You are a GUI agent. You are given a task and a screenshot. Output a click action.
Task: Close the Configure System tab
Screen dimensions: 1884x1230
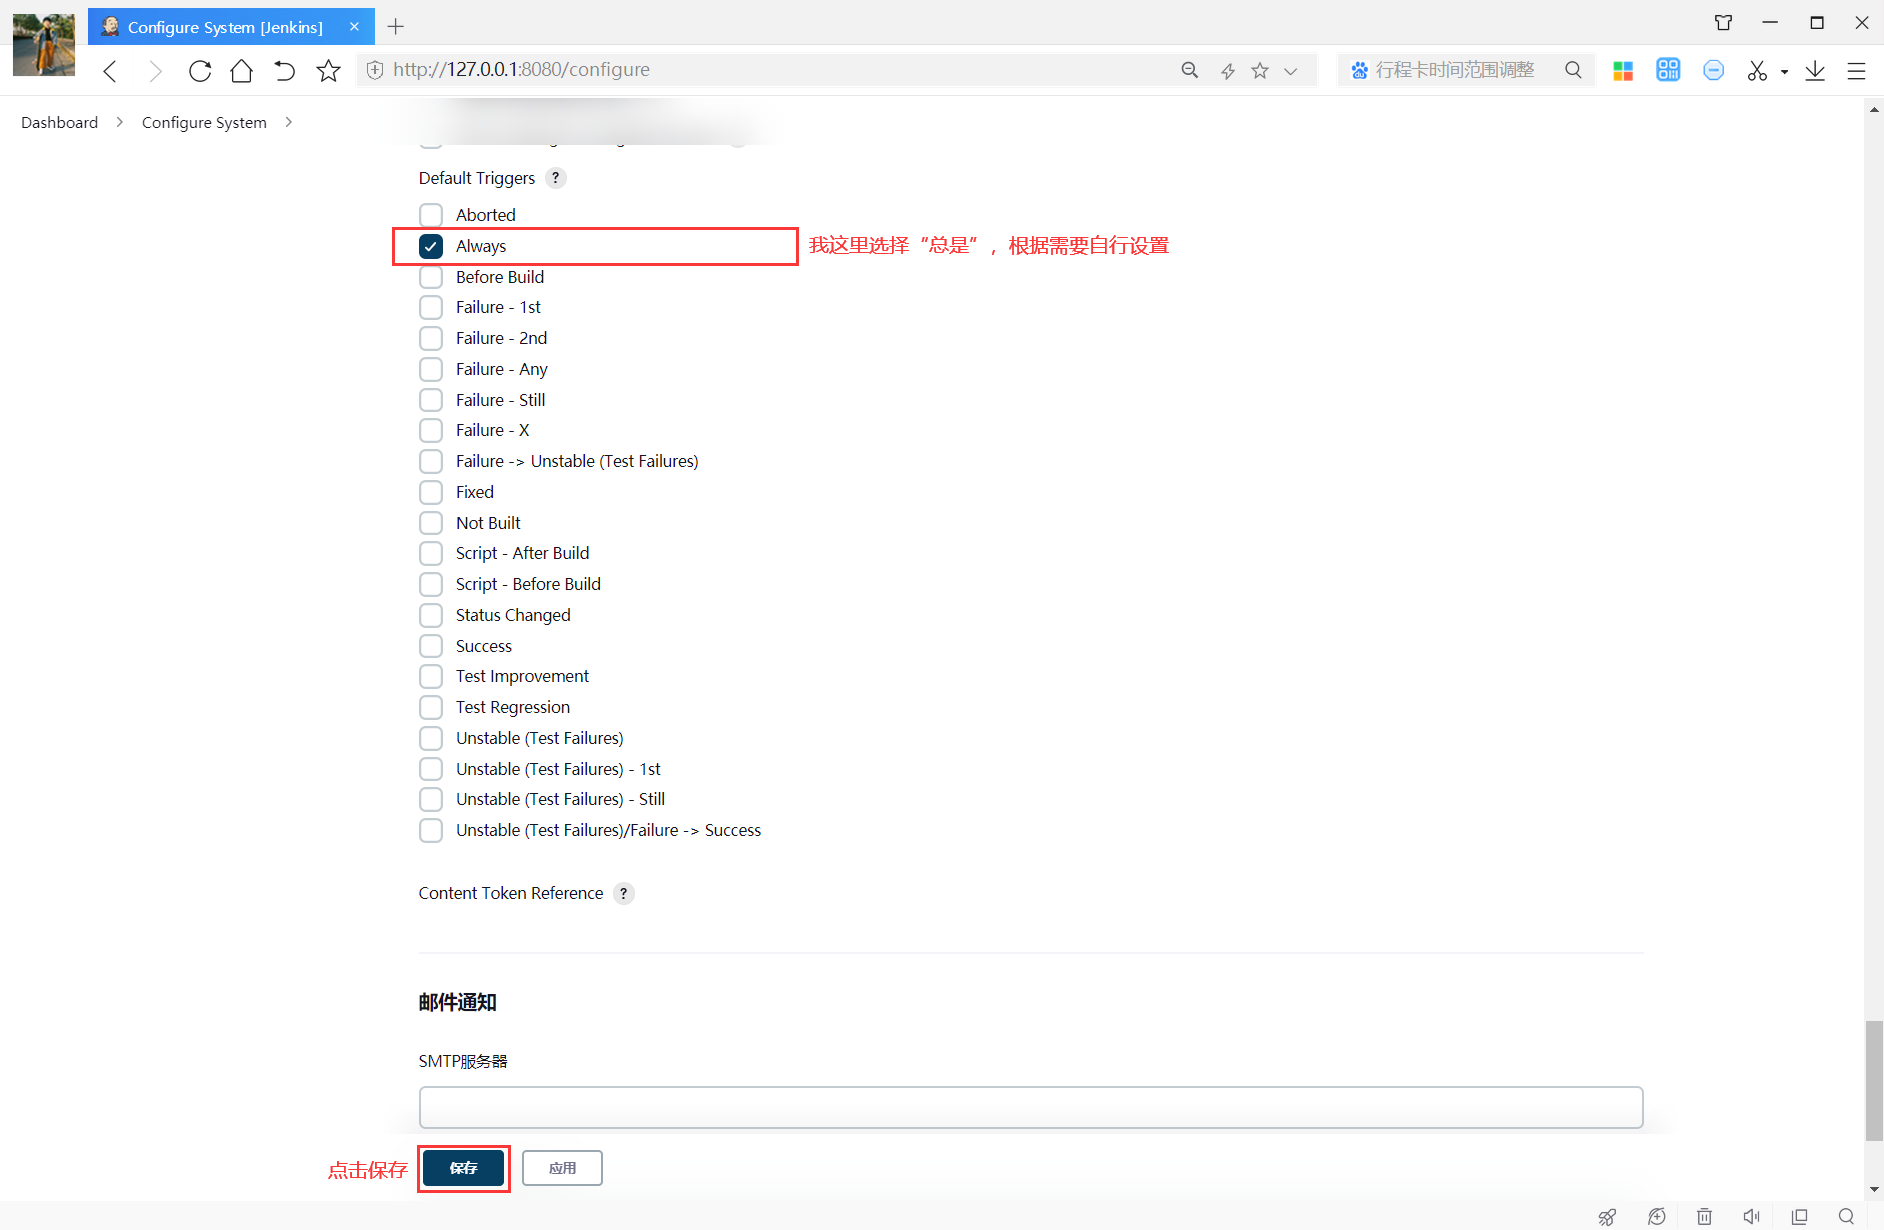(x=354, y=26)
